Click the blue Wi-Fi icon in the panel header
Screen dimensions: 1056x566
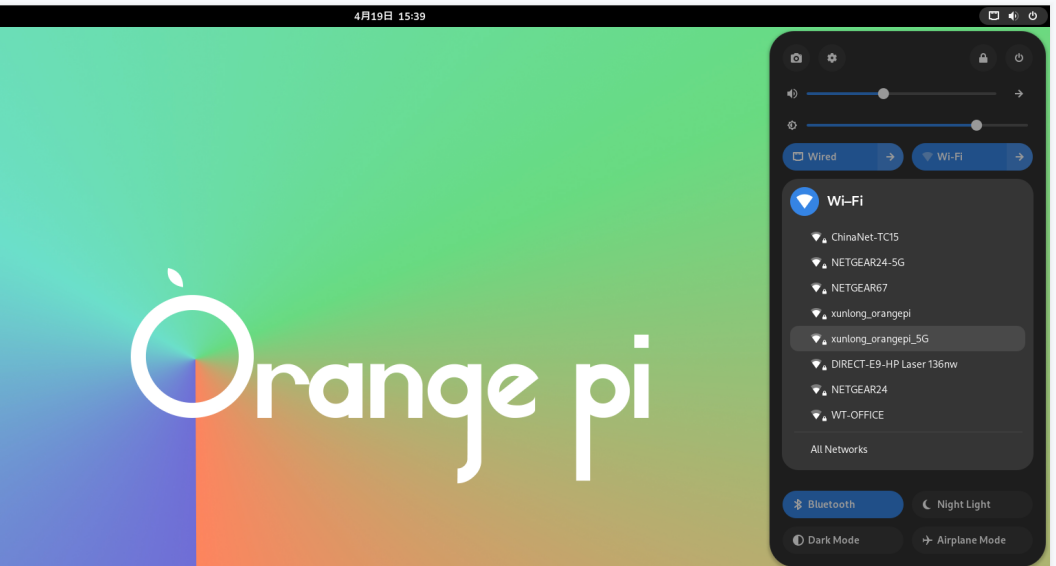(804, 201)
